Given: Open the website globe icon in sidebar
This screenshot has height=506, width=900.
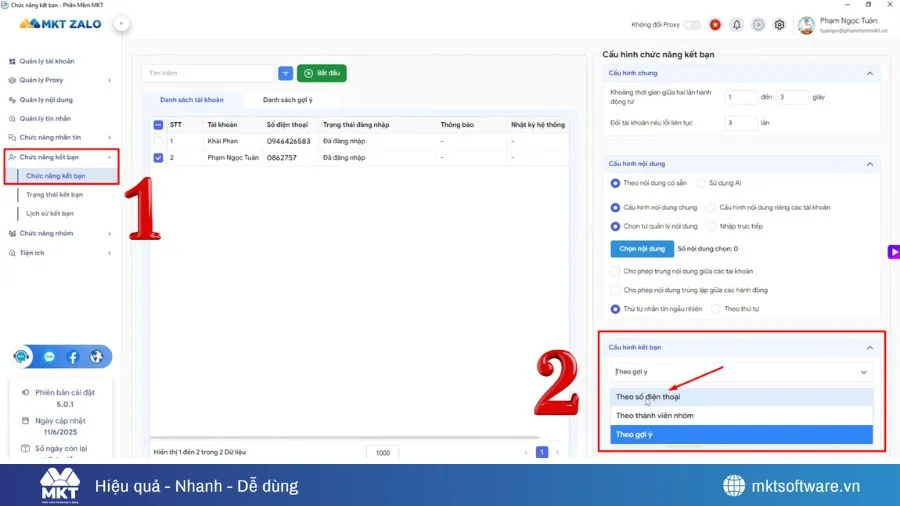Looking at the screenshot, I should point(96,357).
